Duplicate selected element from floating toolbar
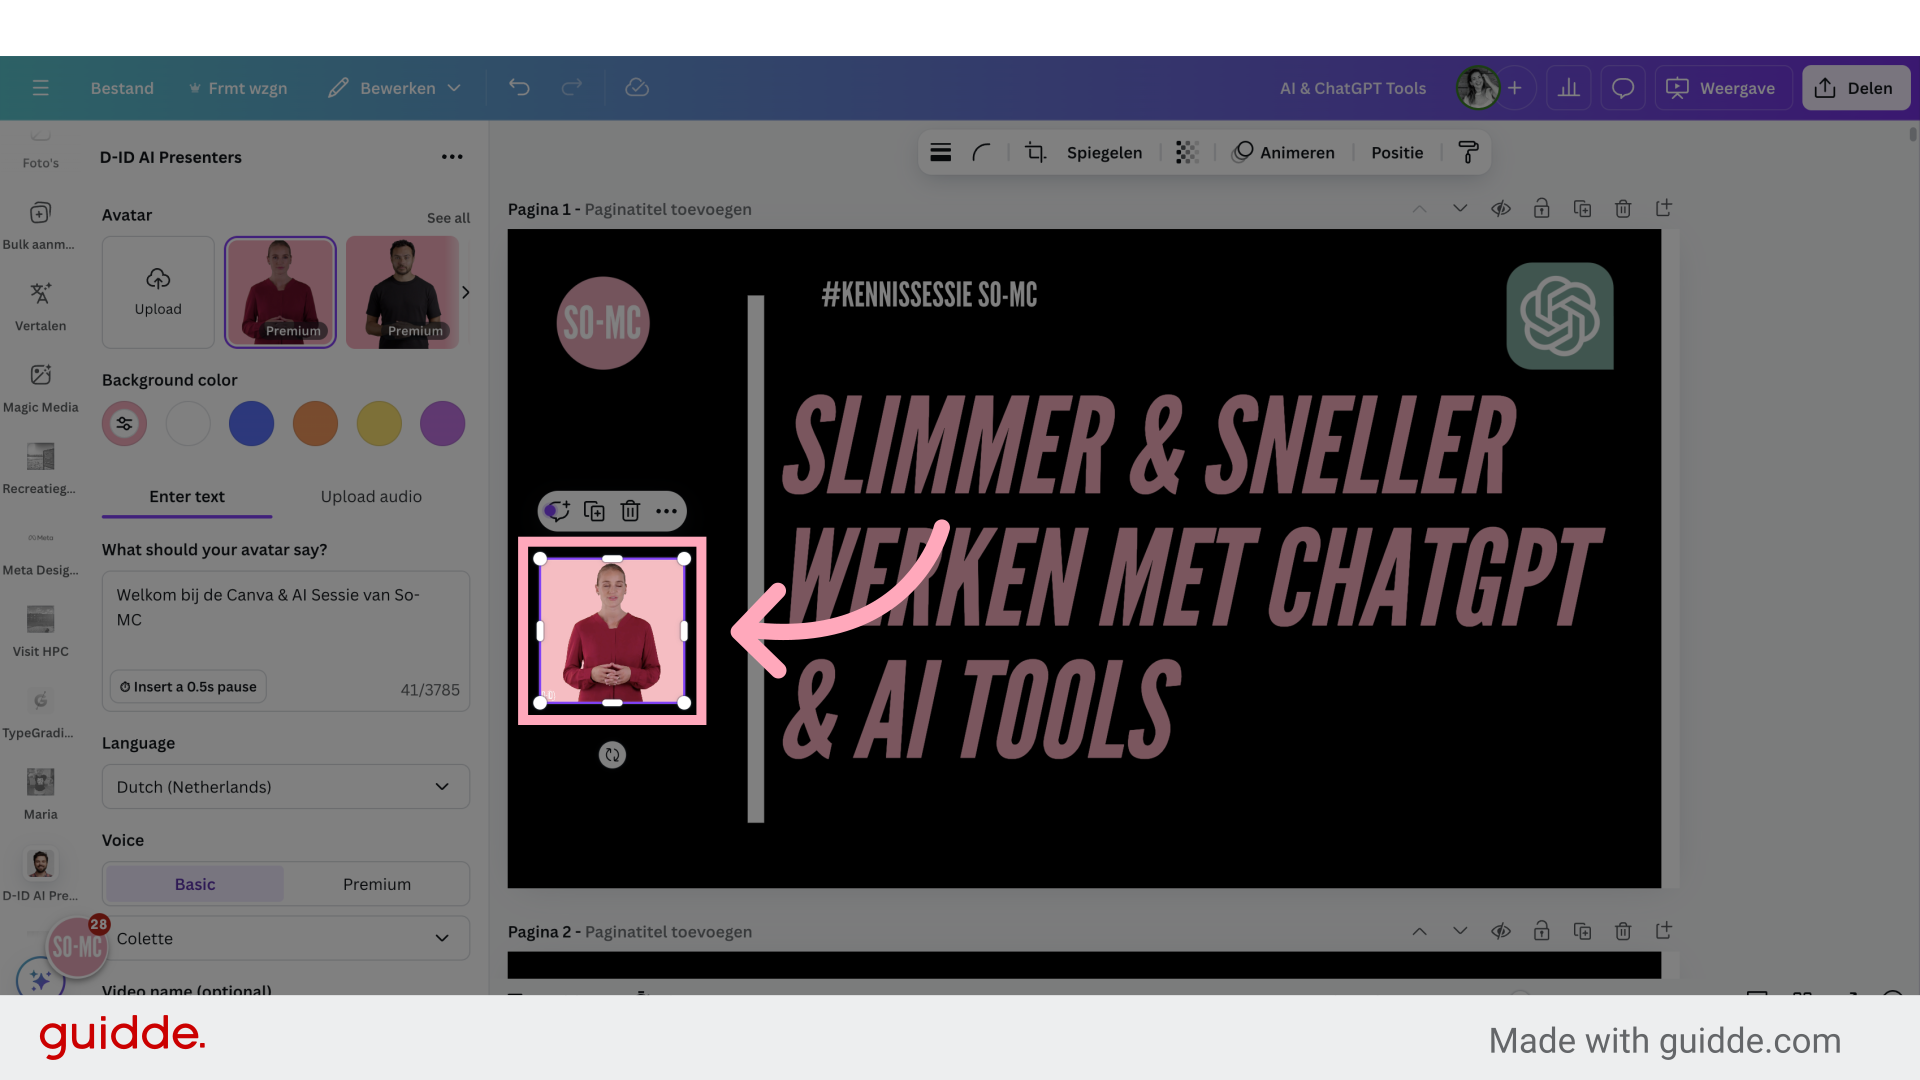Screen dimensions: 1920x1080 [594, 511]
